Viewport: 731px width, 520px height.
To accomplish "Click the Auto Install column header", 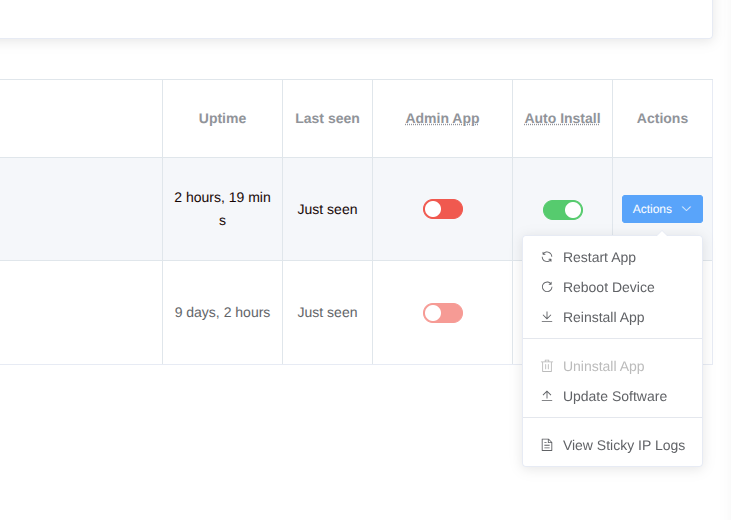I will point(562,118).
